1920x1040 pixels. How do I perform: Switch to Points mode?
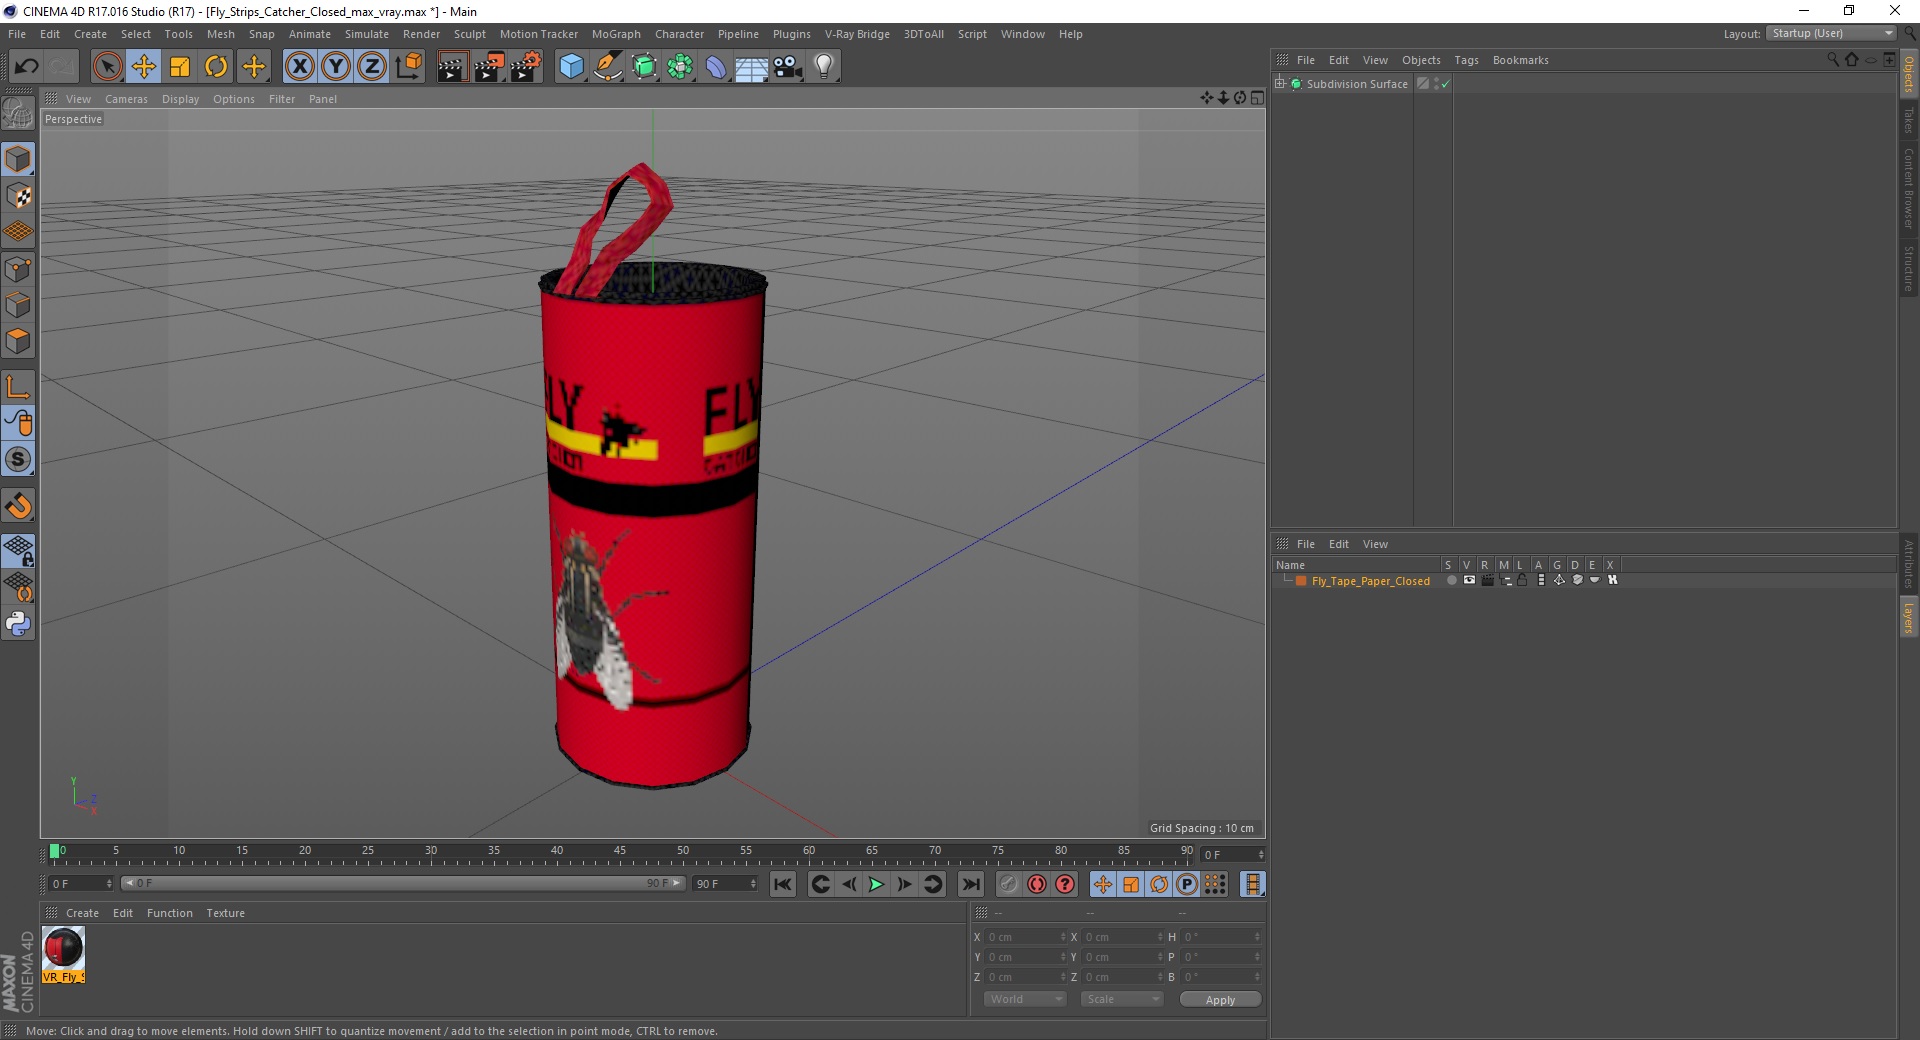point(18,269)
